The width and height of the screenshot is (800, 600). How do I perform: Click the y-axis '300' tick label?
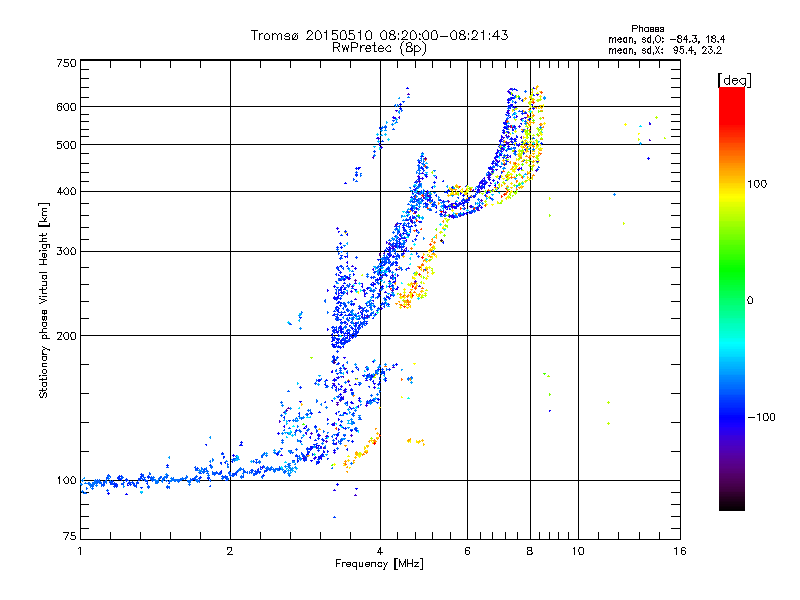click(66, 252)
